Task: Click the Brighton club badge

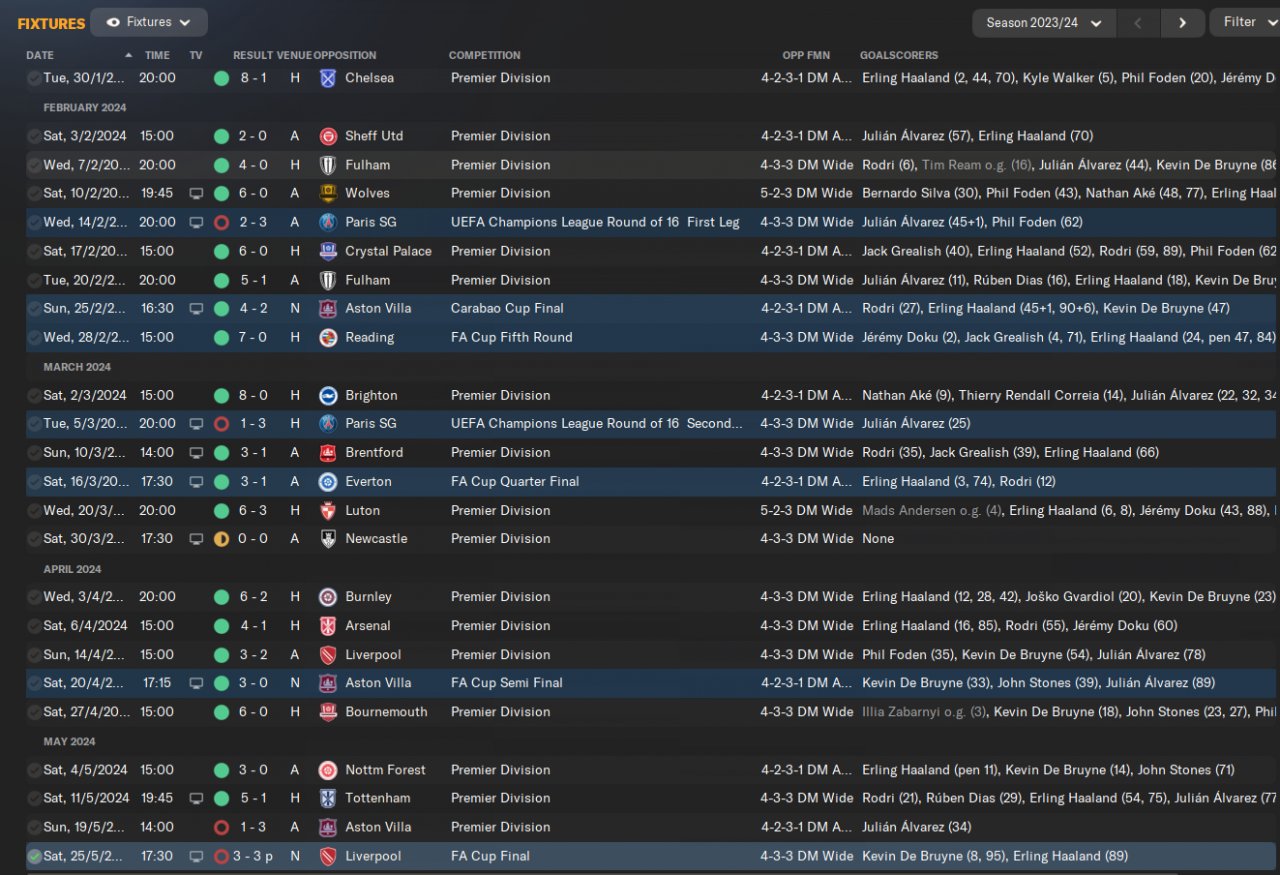Action: click(327, 395)
